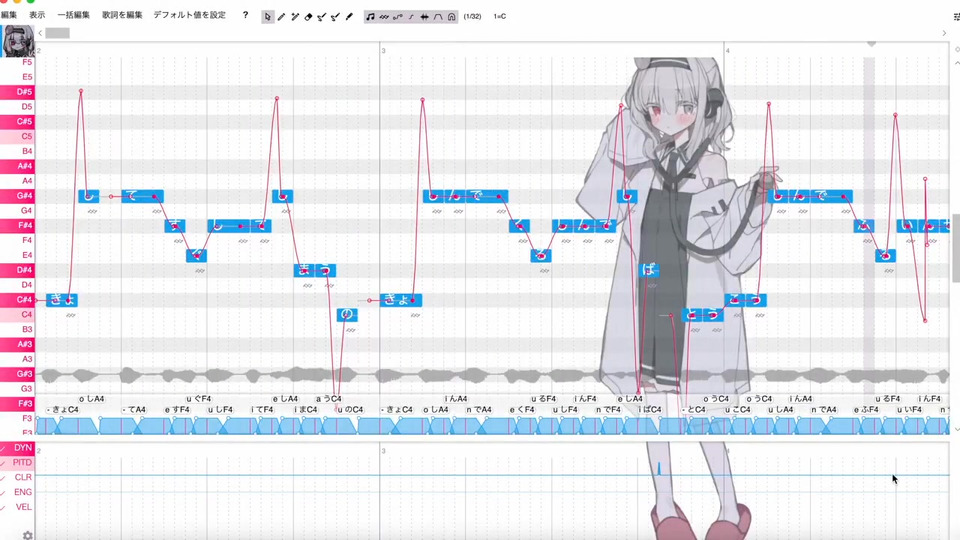Click the G#3 piano key
This screenshot has width=960, height=540.
tap(17, 373)
